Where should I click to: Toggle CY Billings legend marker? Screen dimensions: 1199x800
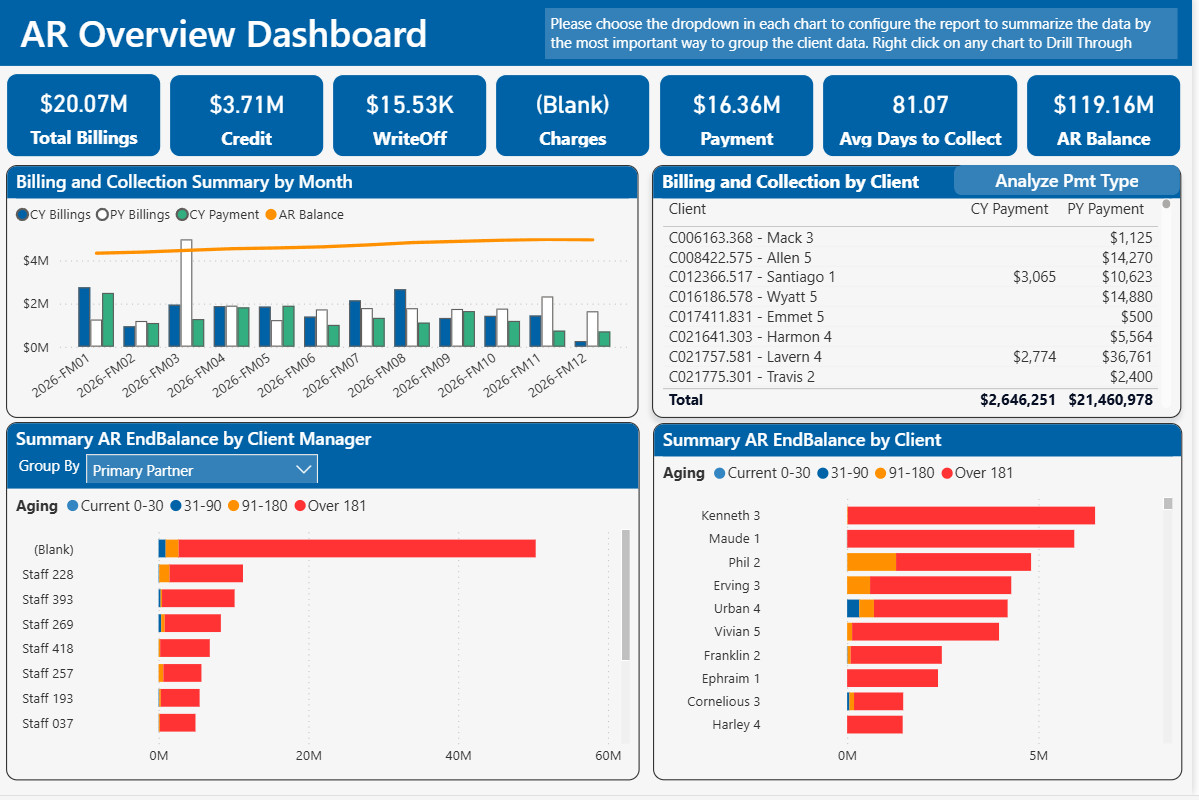point(22,215)
